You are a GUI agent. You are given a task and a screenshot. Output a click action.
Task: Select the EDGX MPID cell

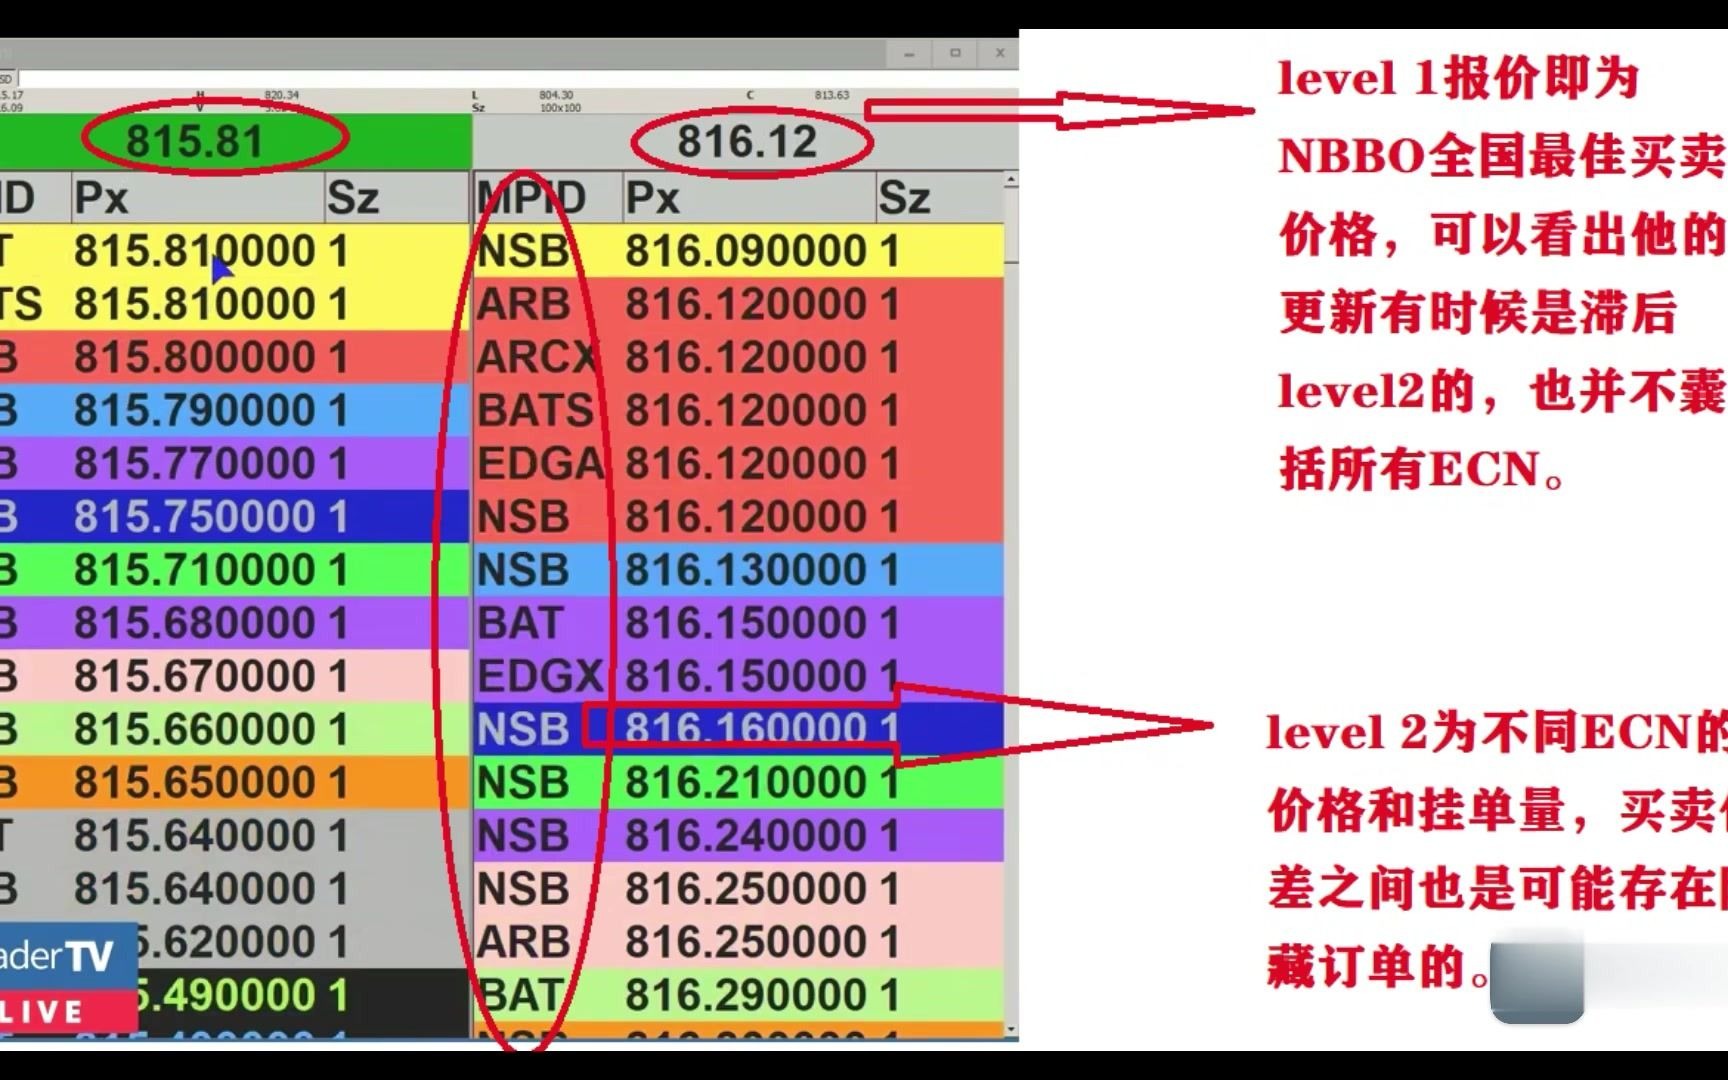[539, 676]
